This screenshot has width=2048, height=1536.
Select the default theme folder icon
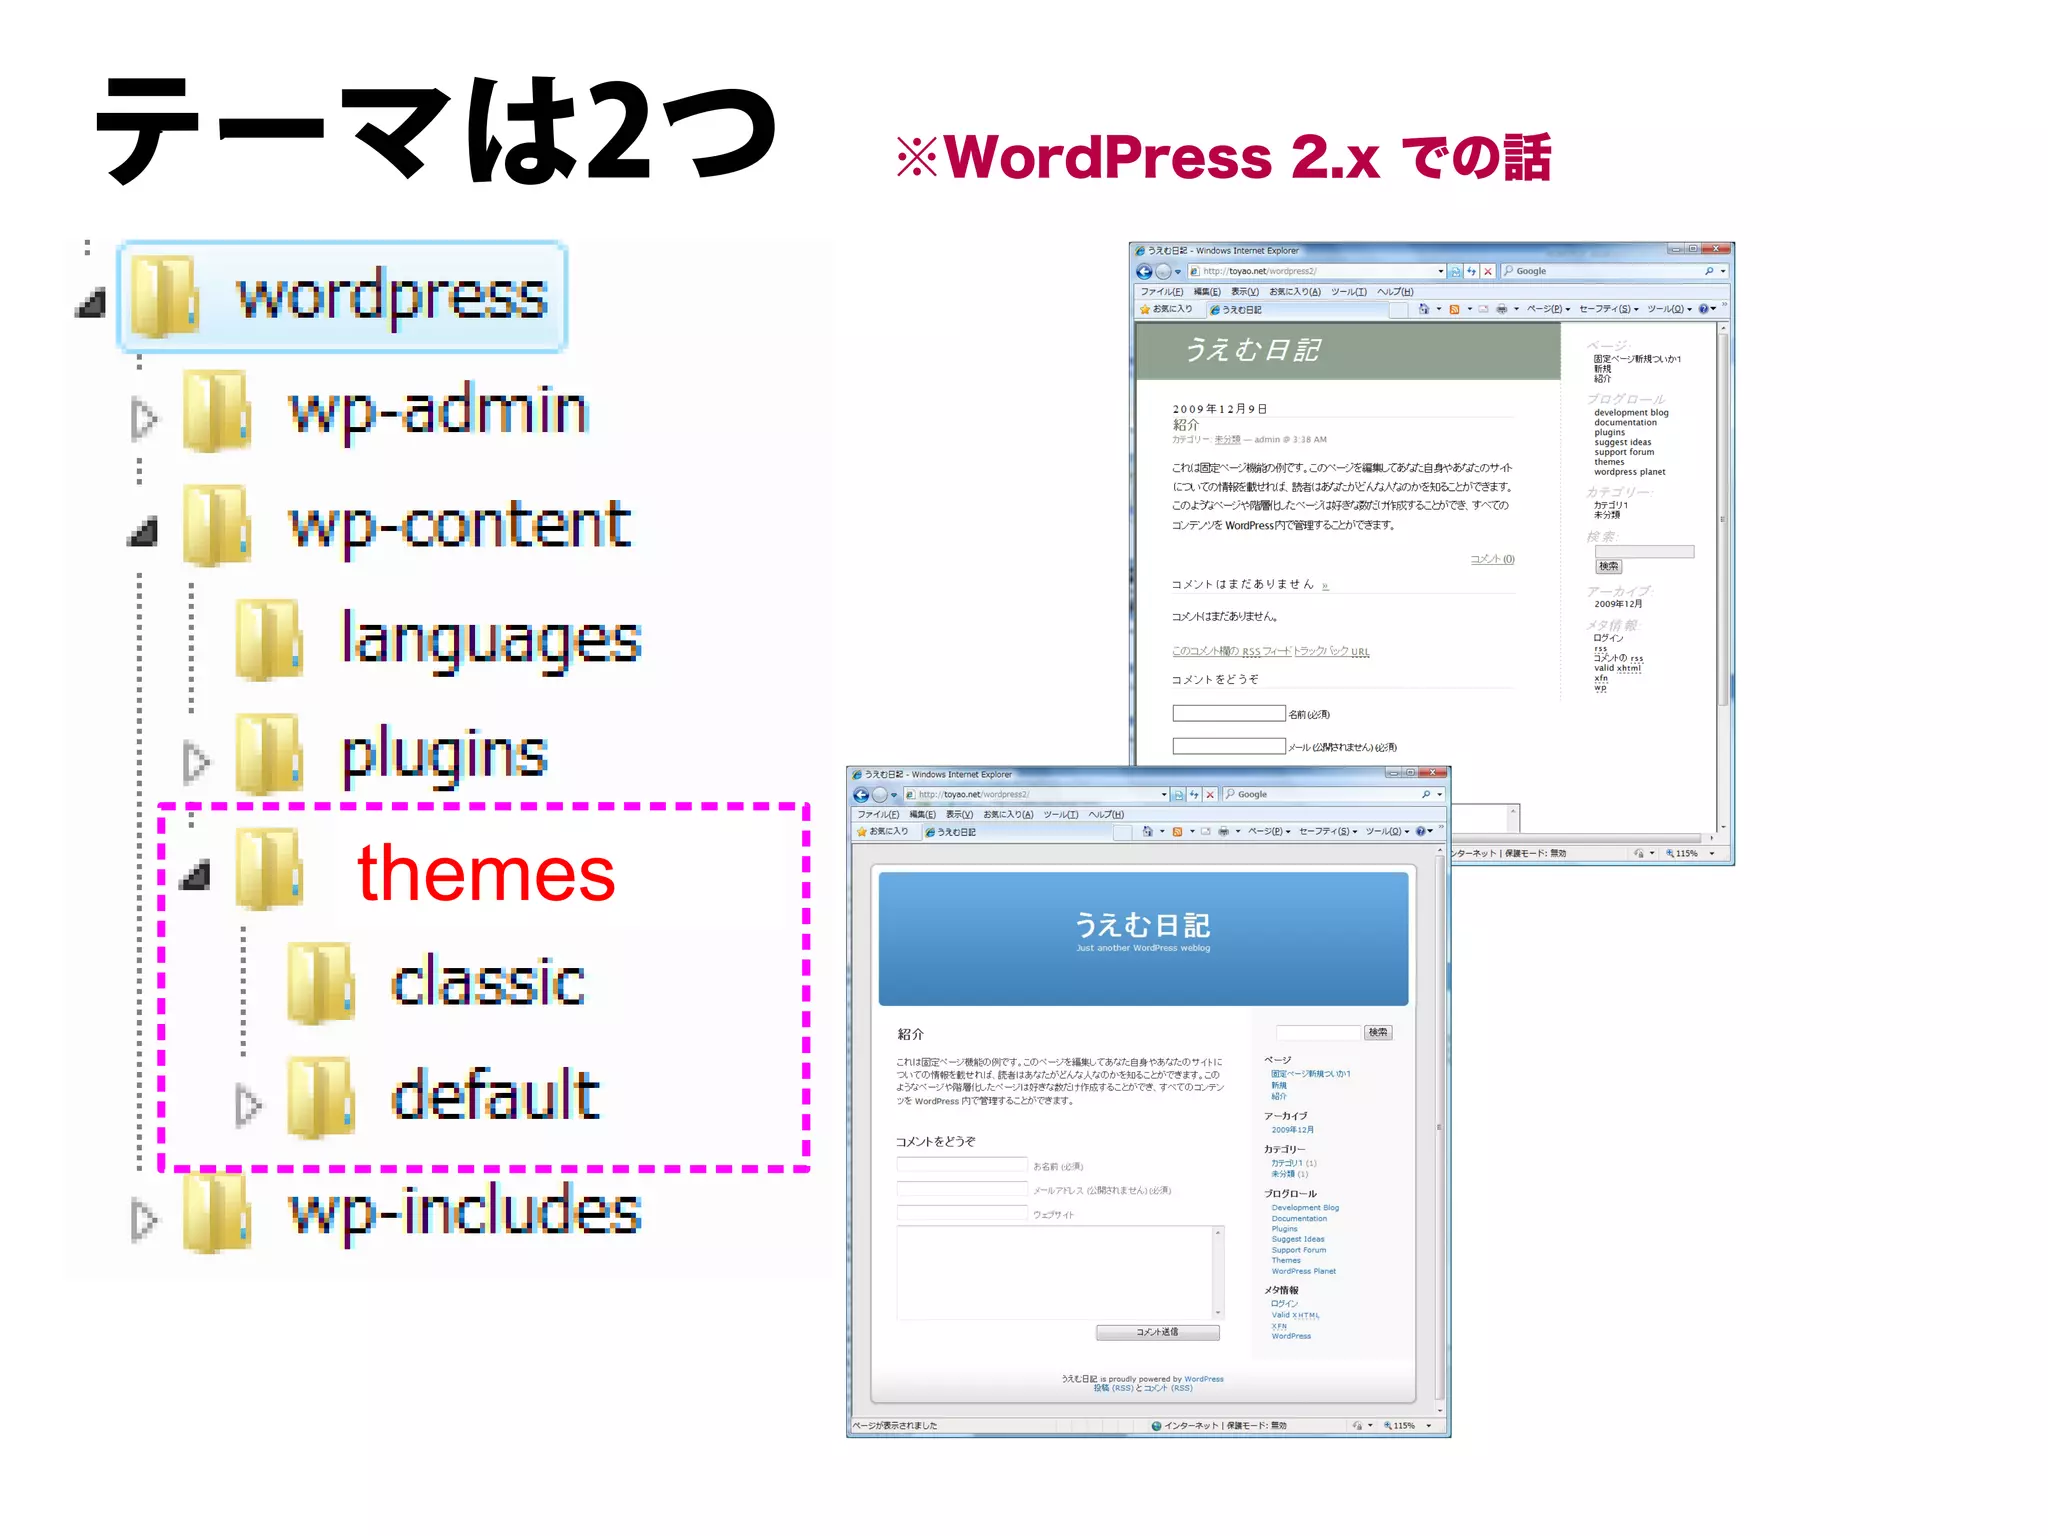(320, 1097)
